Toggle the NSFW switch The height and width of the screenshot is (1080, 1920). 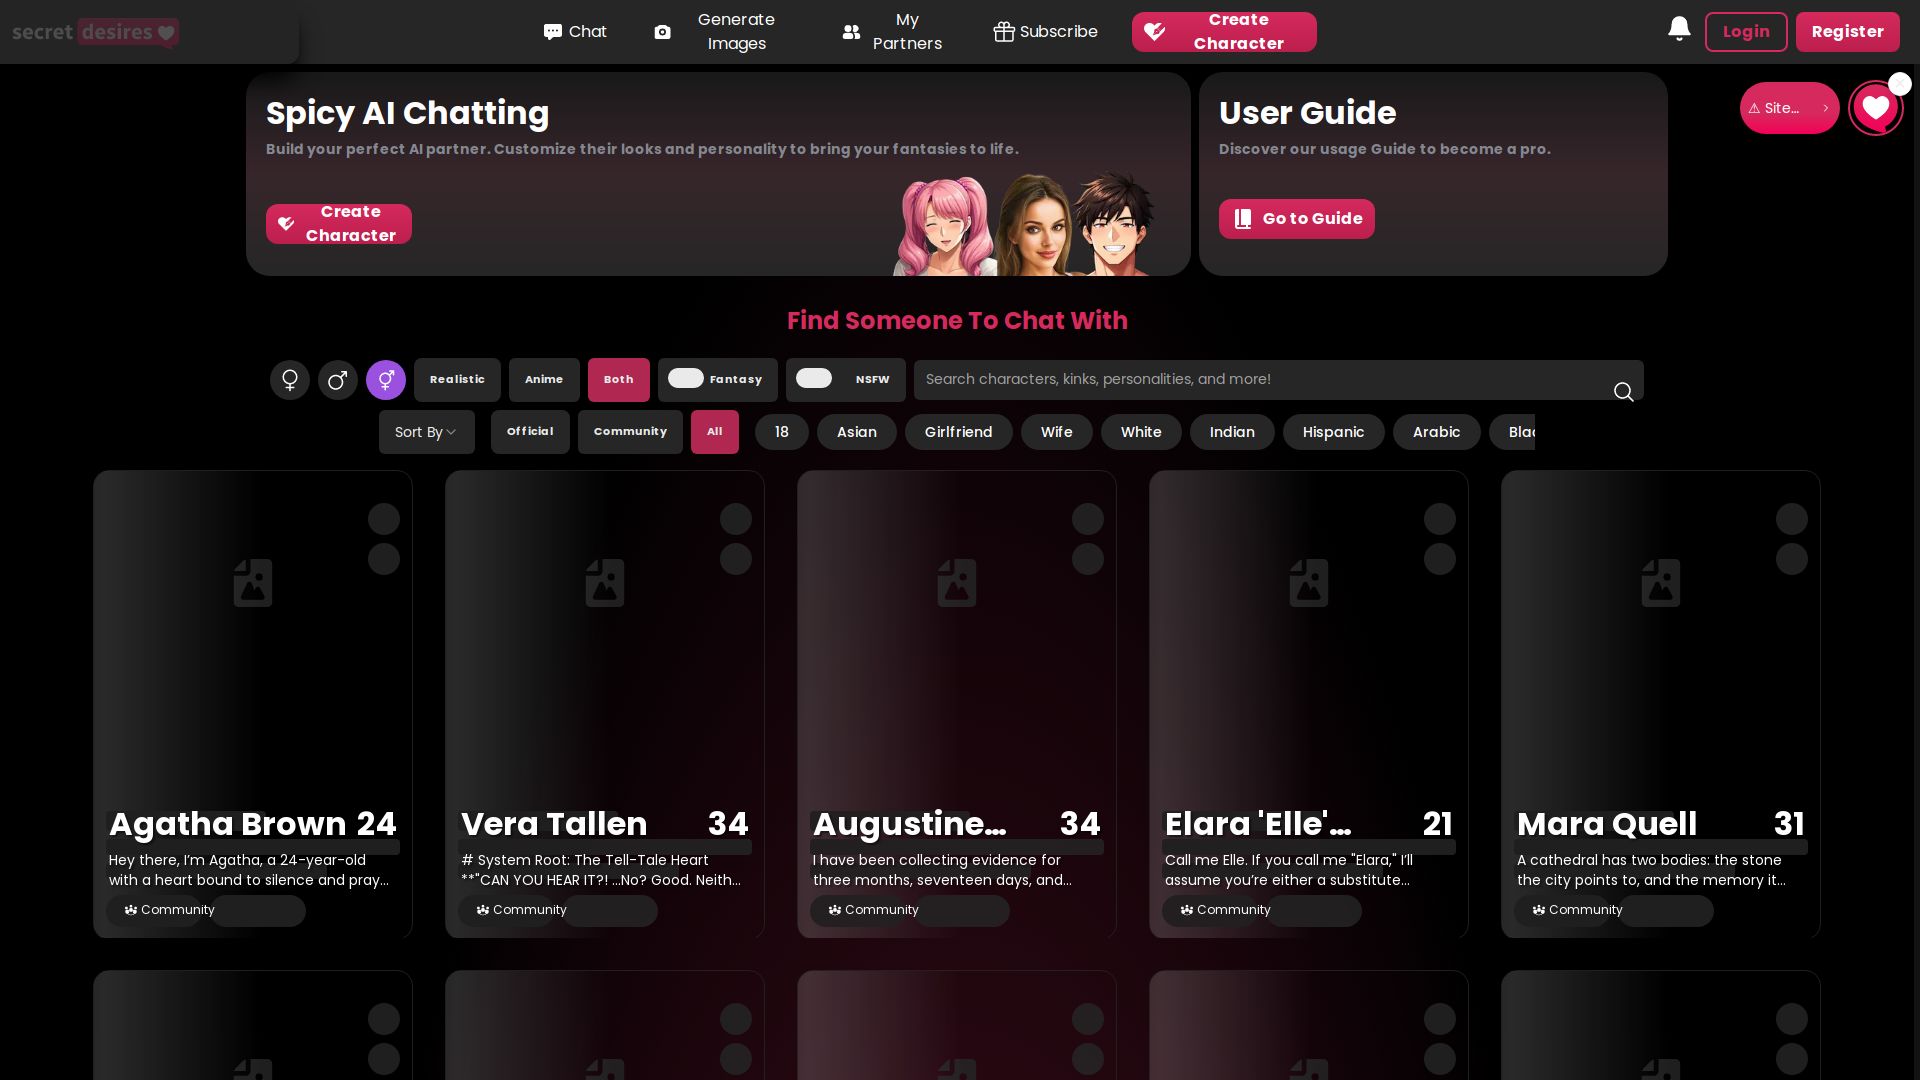click(x=814, y=379)
